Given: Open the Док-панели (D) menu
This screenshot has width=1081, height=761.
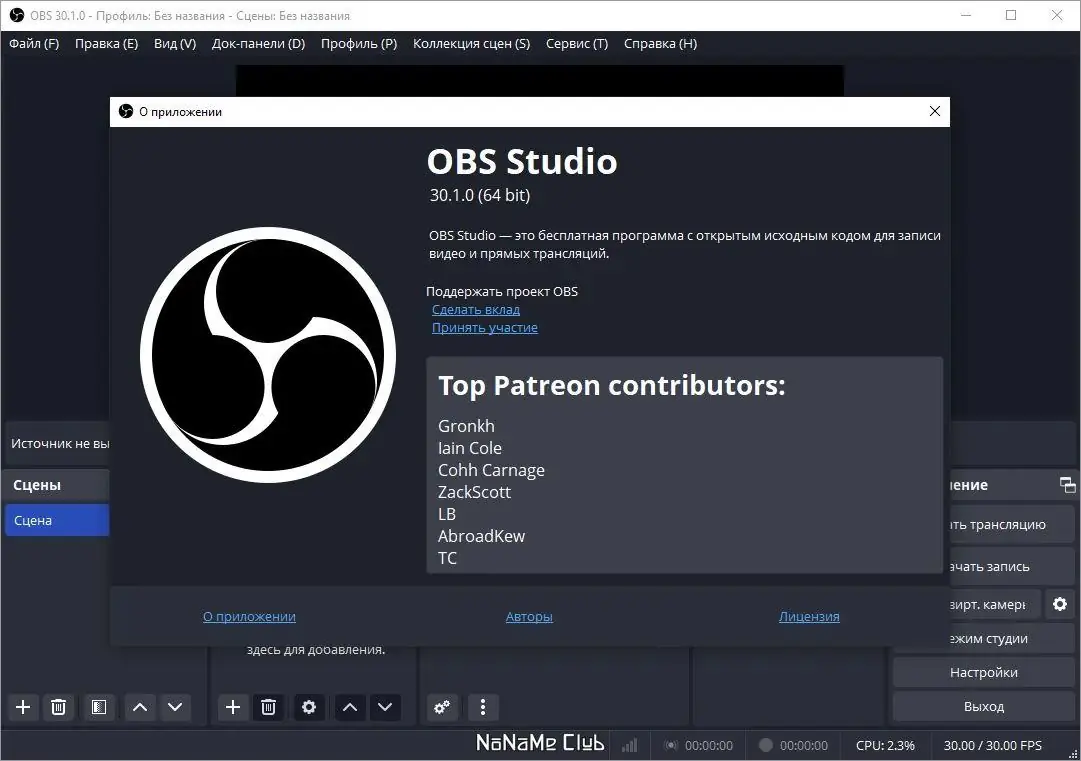Looking at the screenshot, I should [259, 43].
